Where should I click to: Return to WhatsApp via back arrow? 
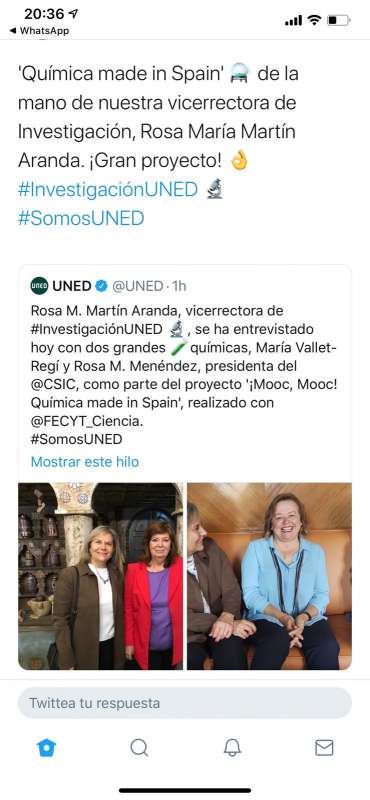click(x=39, y=31)
